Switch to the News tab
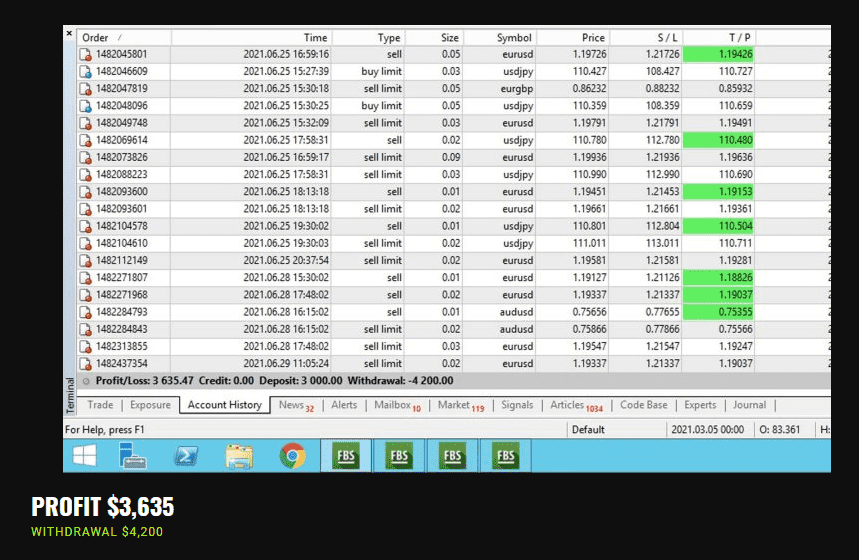 coord(296,405)
